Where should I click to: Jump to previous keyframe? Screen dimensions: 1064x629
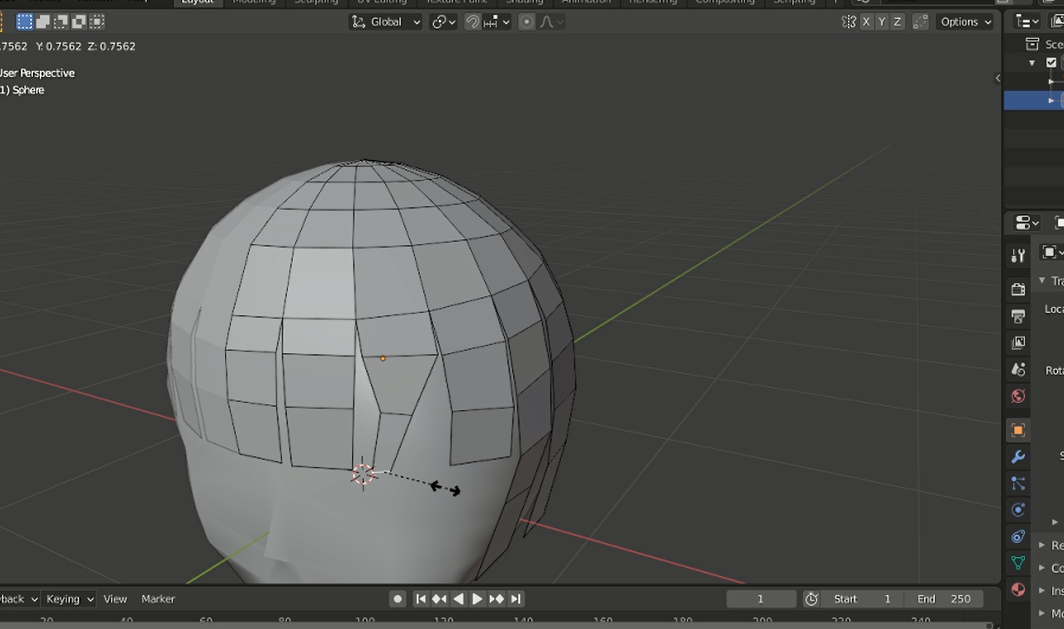439,598
